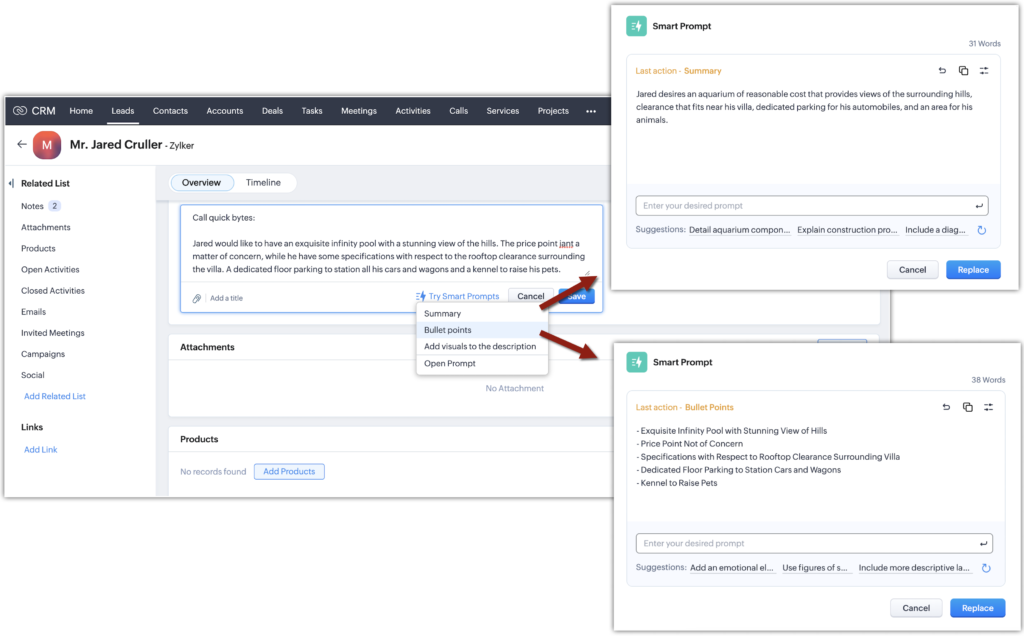This screenshot has width=1024, height=636.
Task: Click the CRM logo in the navigation bar
Action: pos(32,111)
